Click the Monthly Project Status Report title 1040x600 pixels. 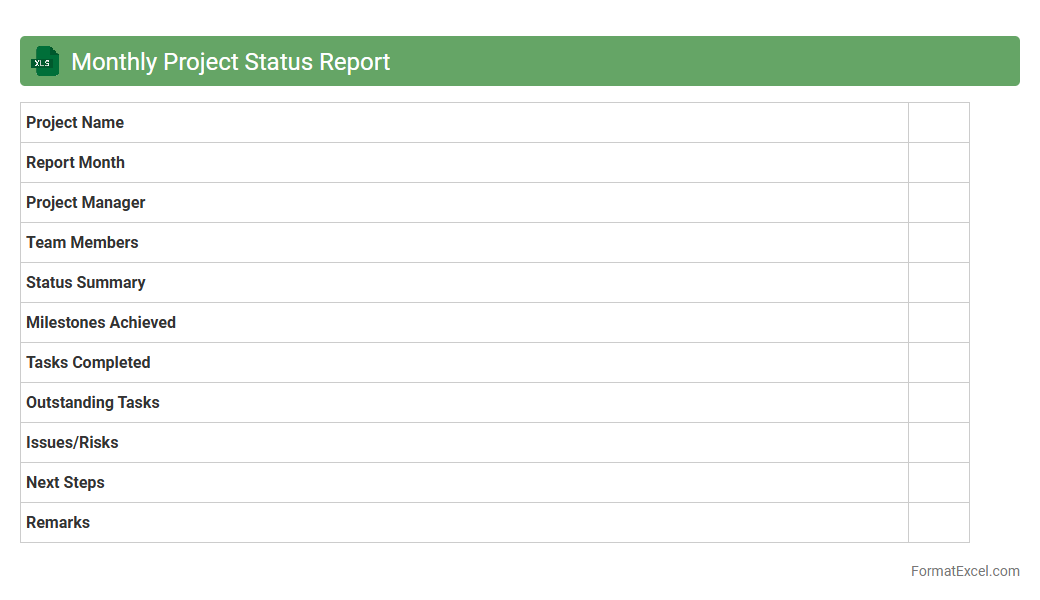pos(230,62)
